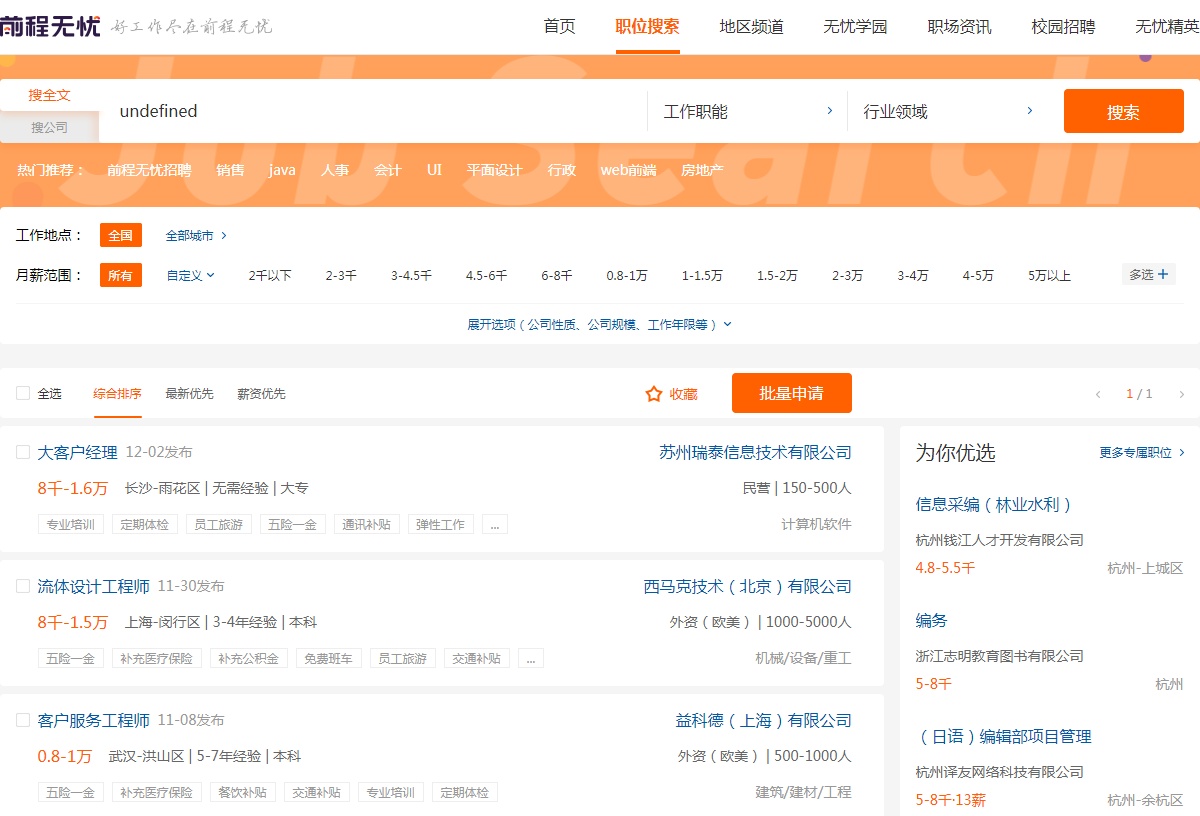Filter salary by 2-3万
The height and width of the screenshot is (816, 1200).
[x=847, y=275]
